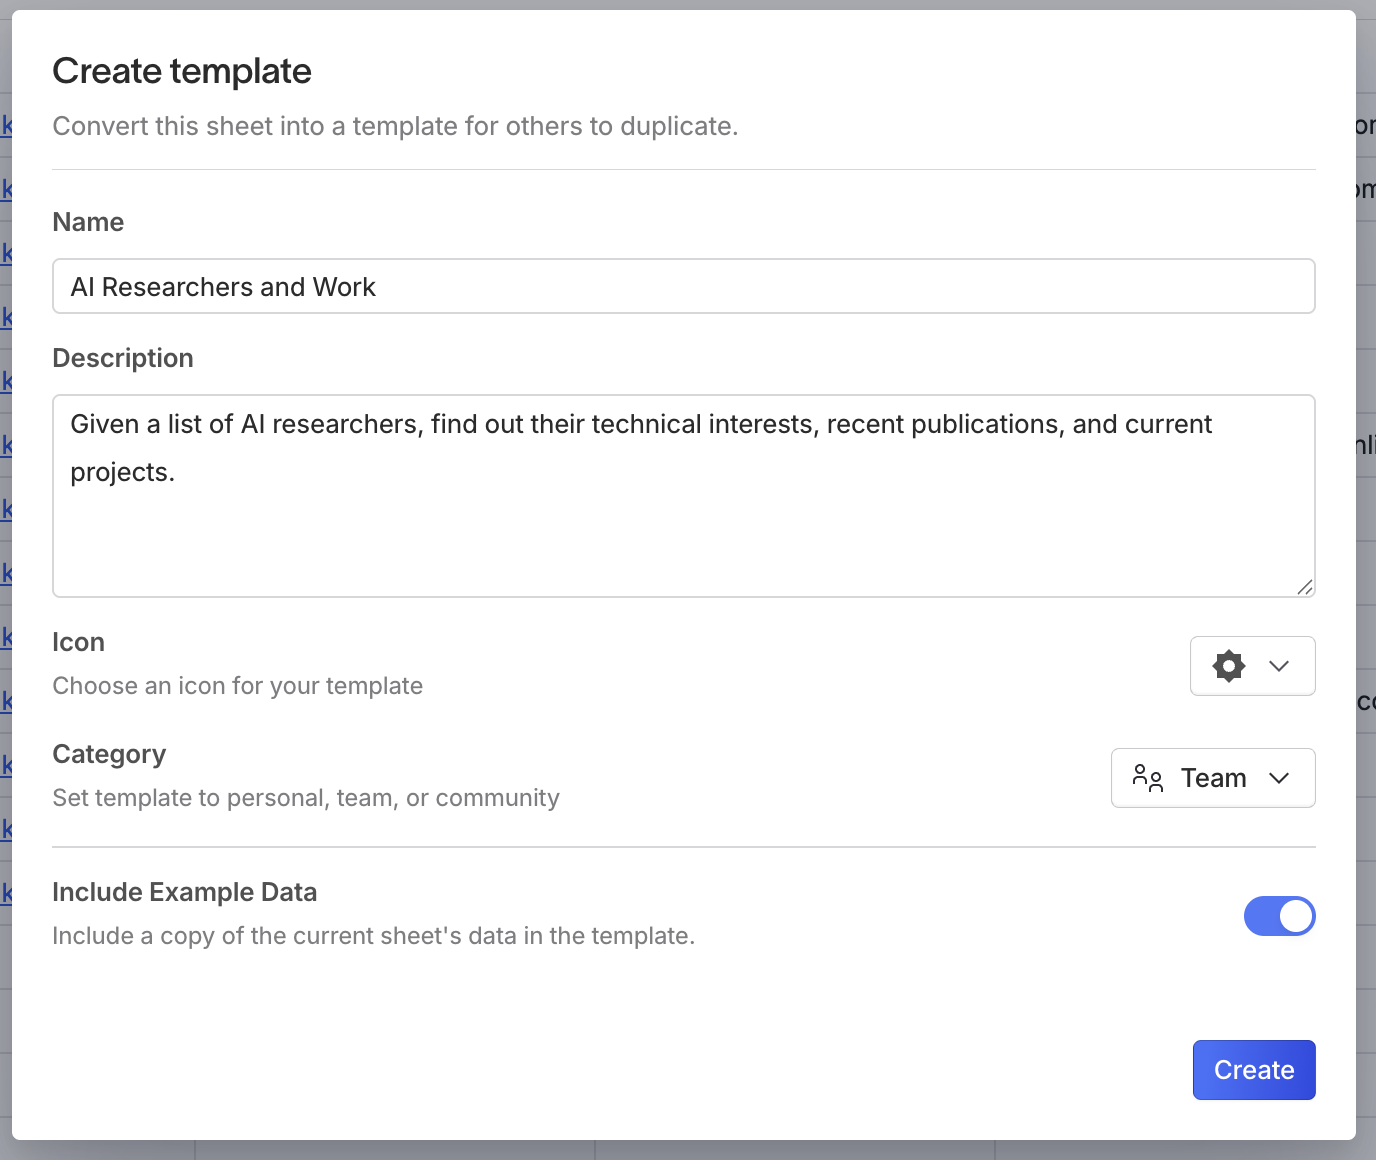Viewport: 1376px width, 1160px height.
Task: Click the Category section label
Action: click(109, 754)
